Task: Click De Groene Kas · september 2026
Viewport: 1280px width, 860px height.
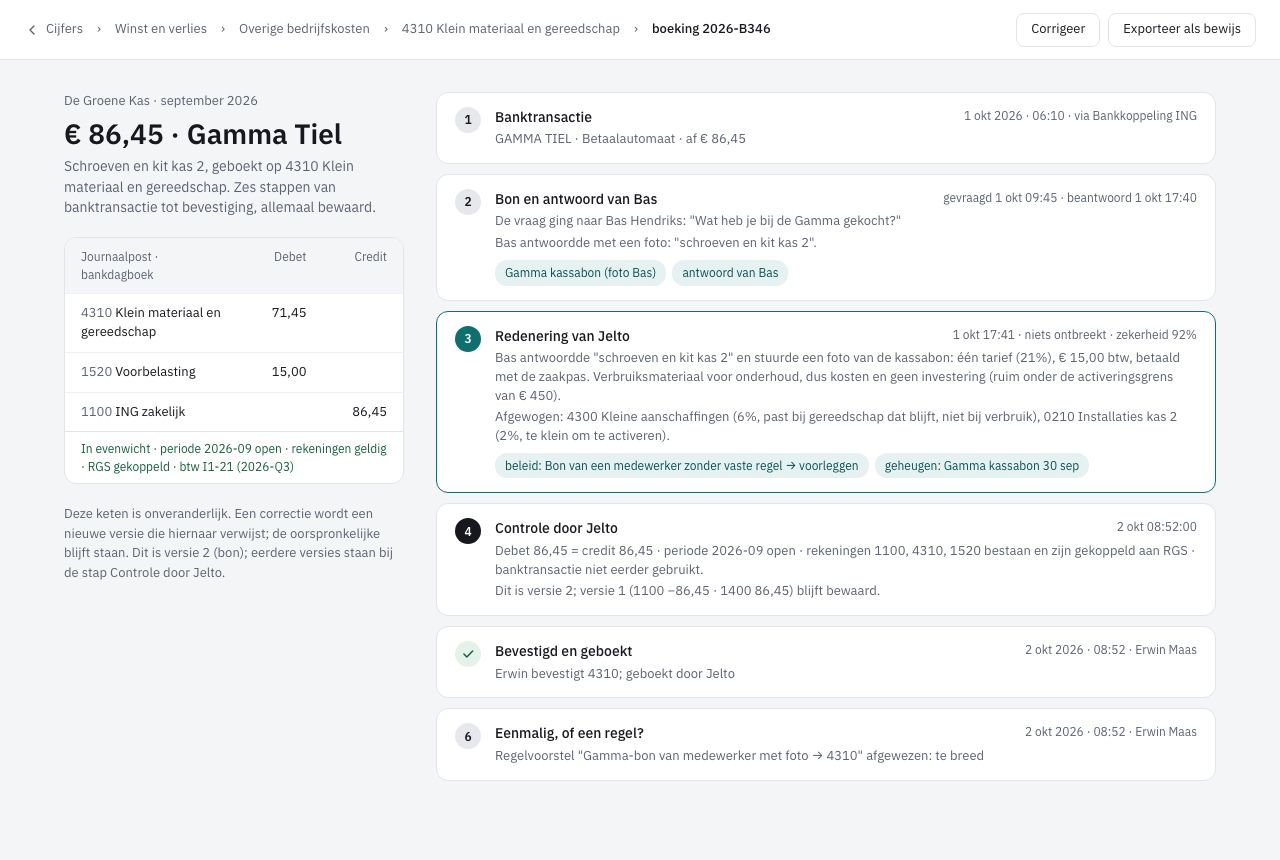Action: pos(161,101)
